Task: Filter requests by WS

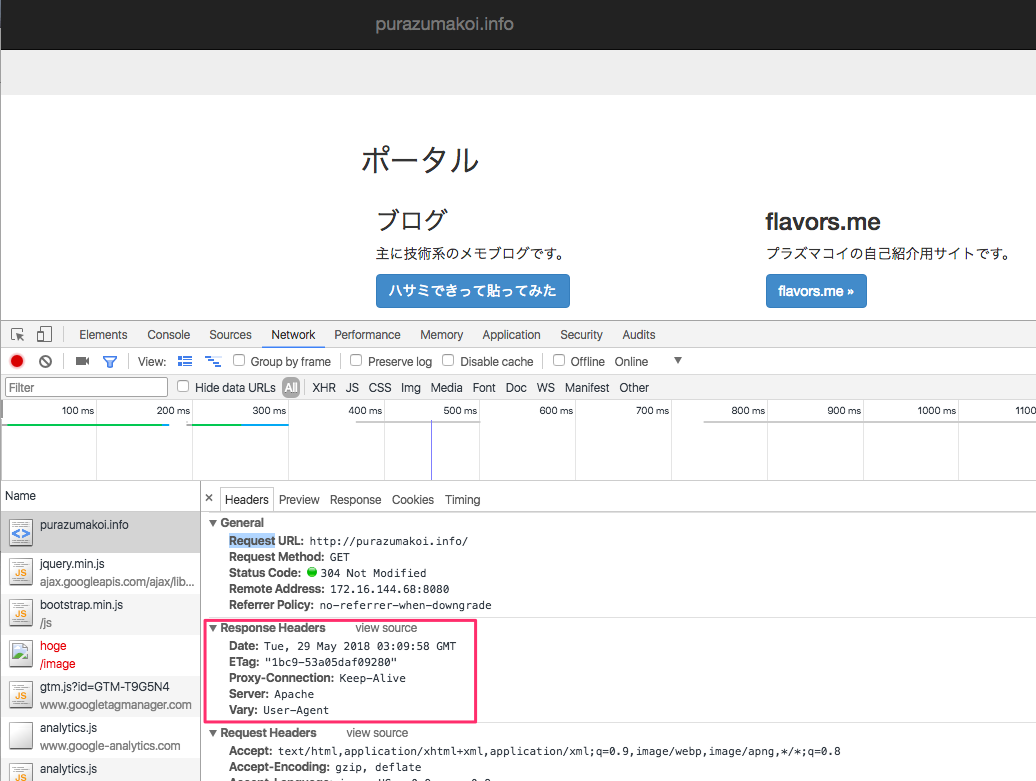Action: pos(546,388)
